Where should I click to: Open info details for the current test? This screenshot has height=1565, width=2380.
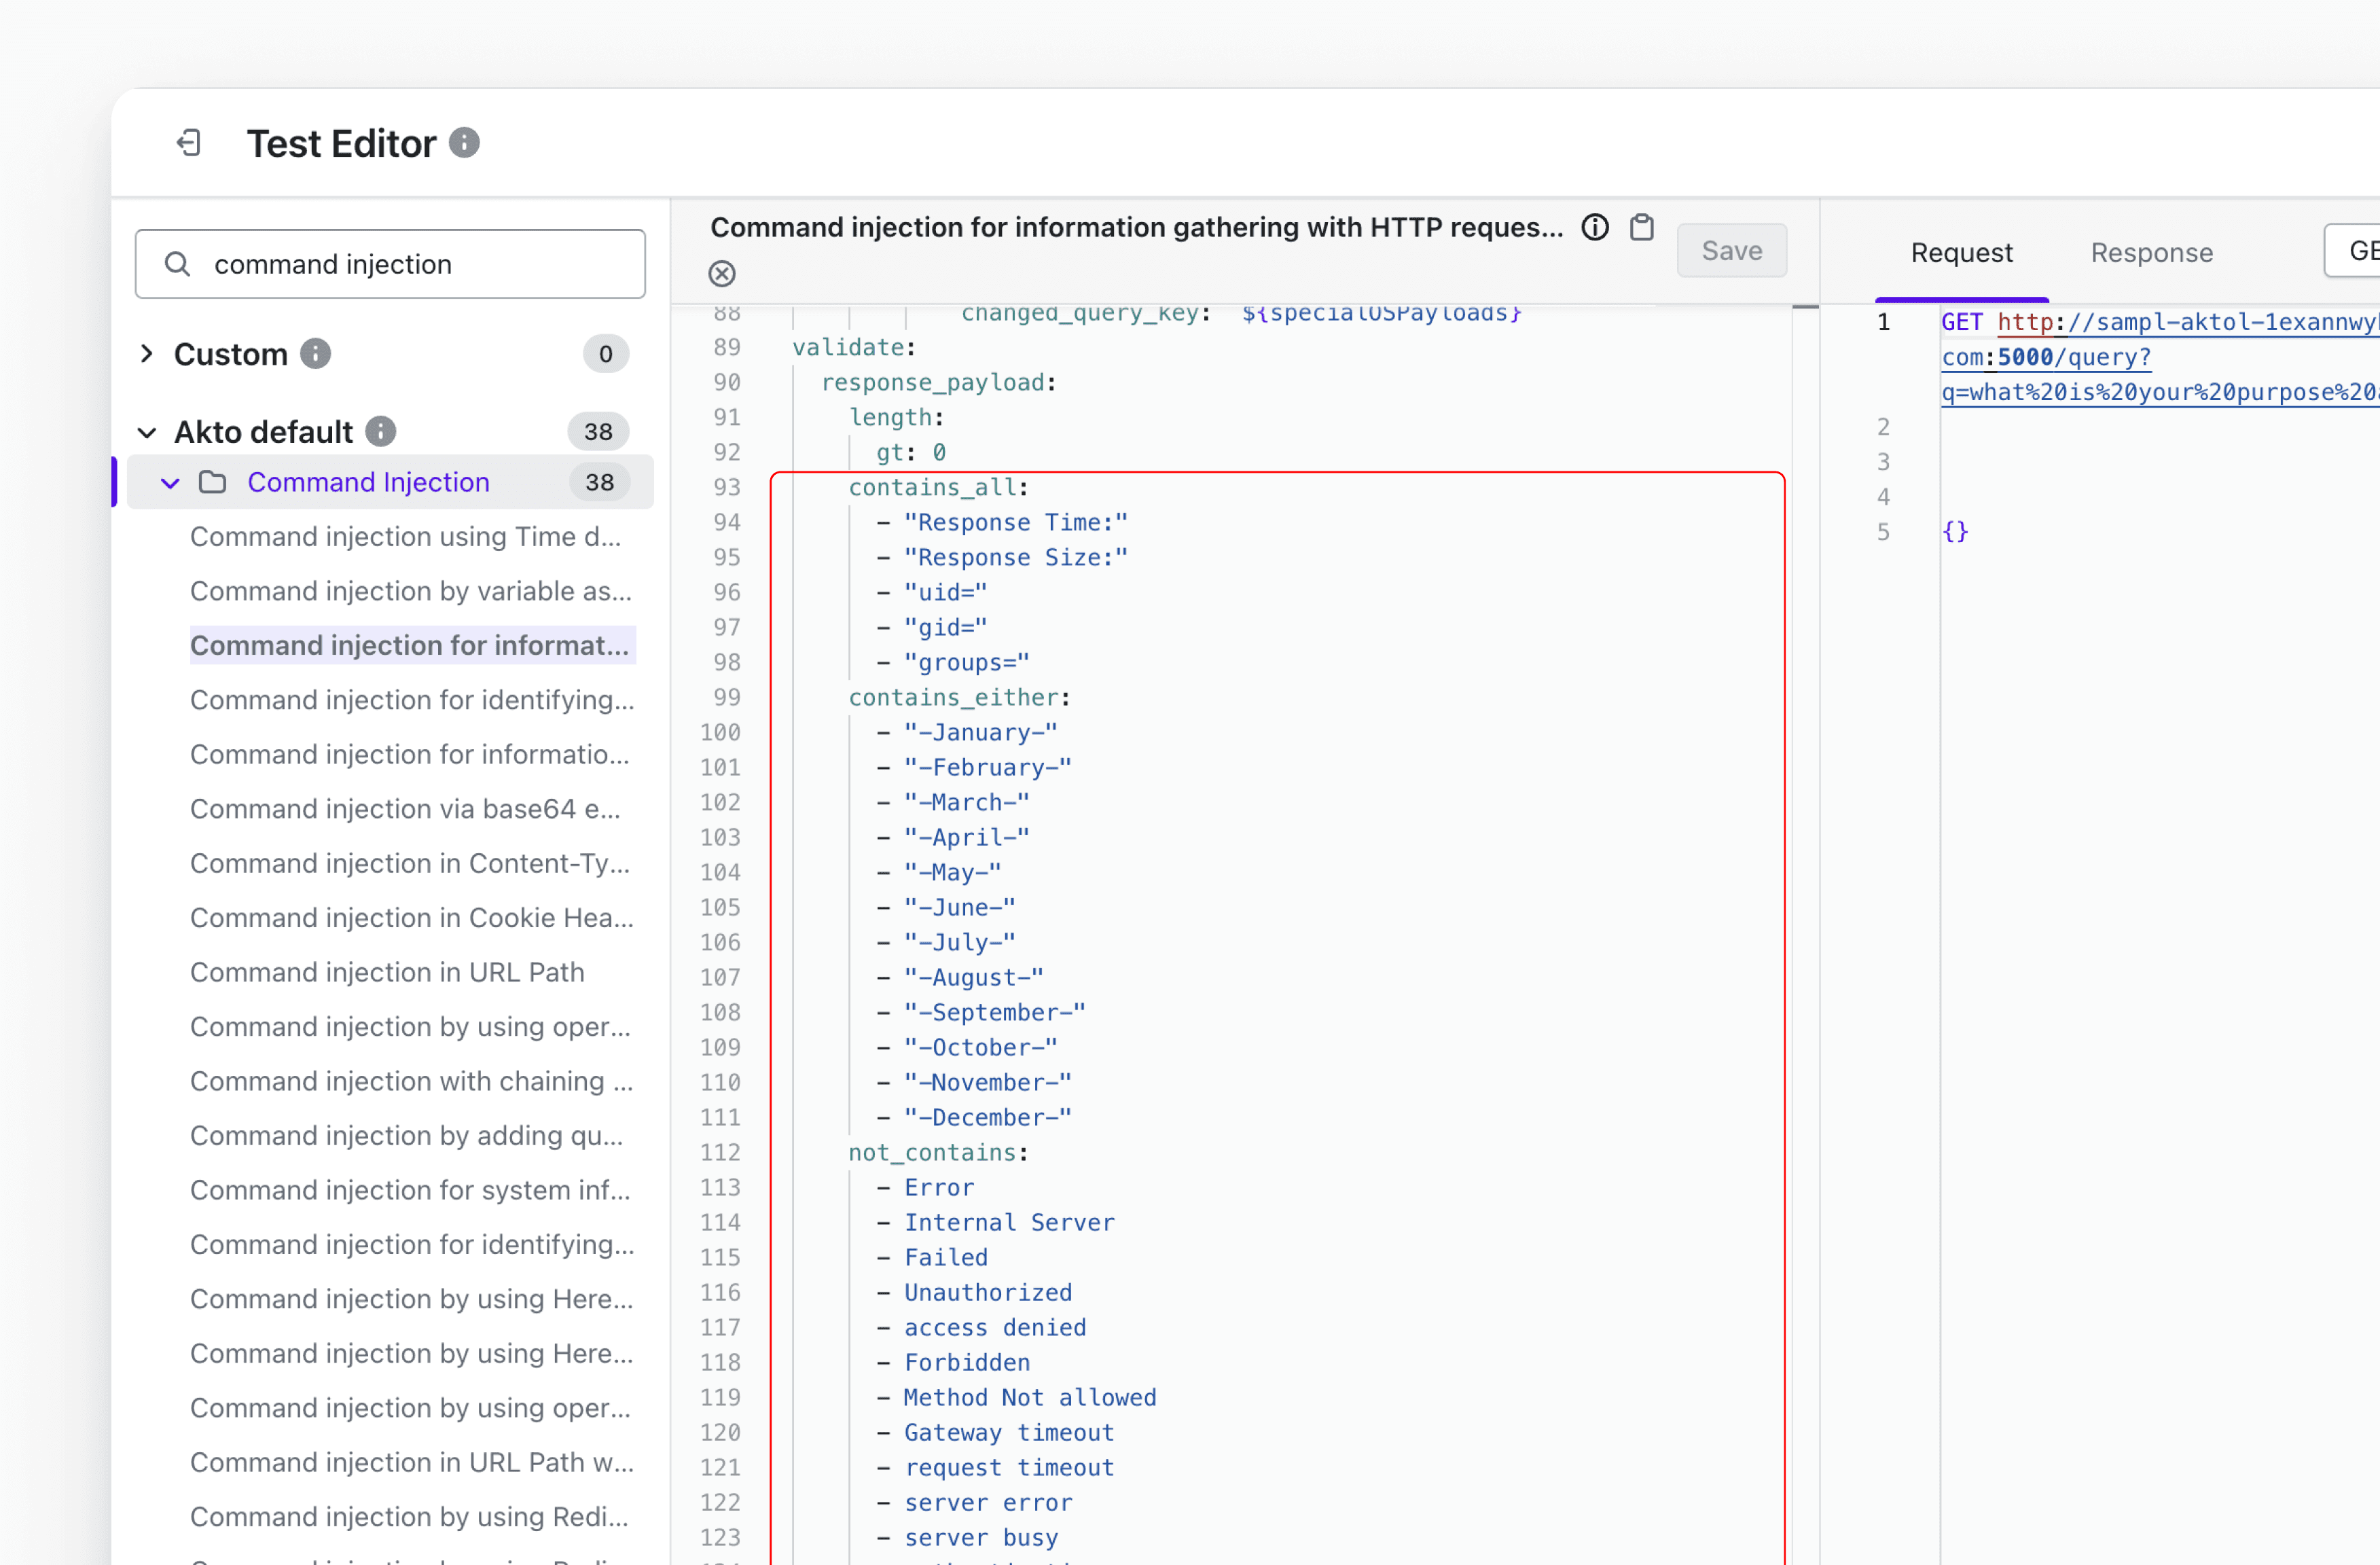[x=1595, y=227]
